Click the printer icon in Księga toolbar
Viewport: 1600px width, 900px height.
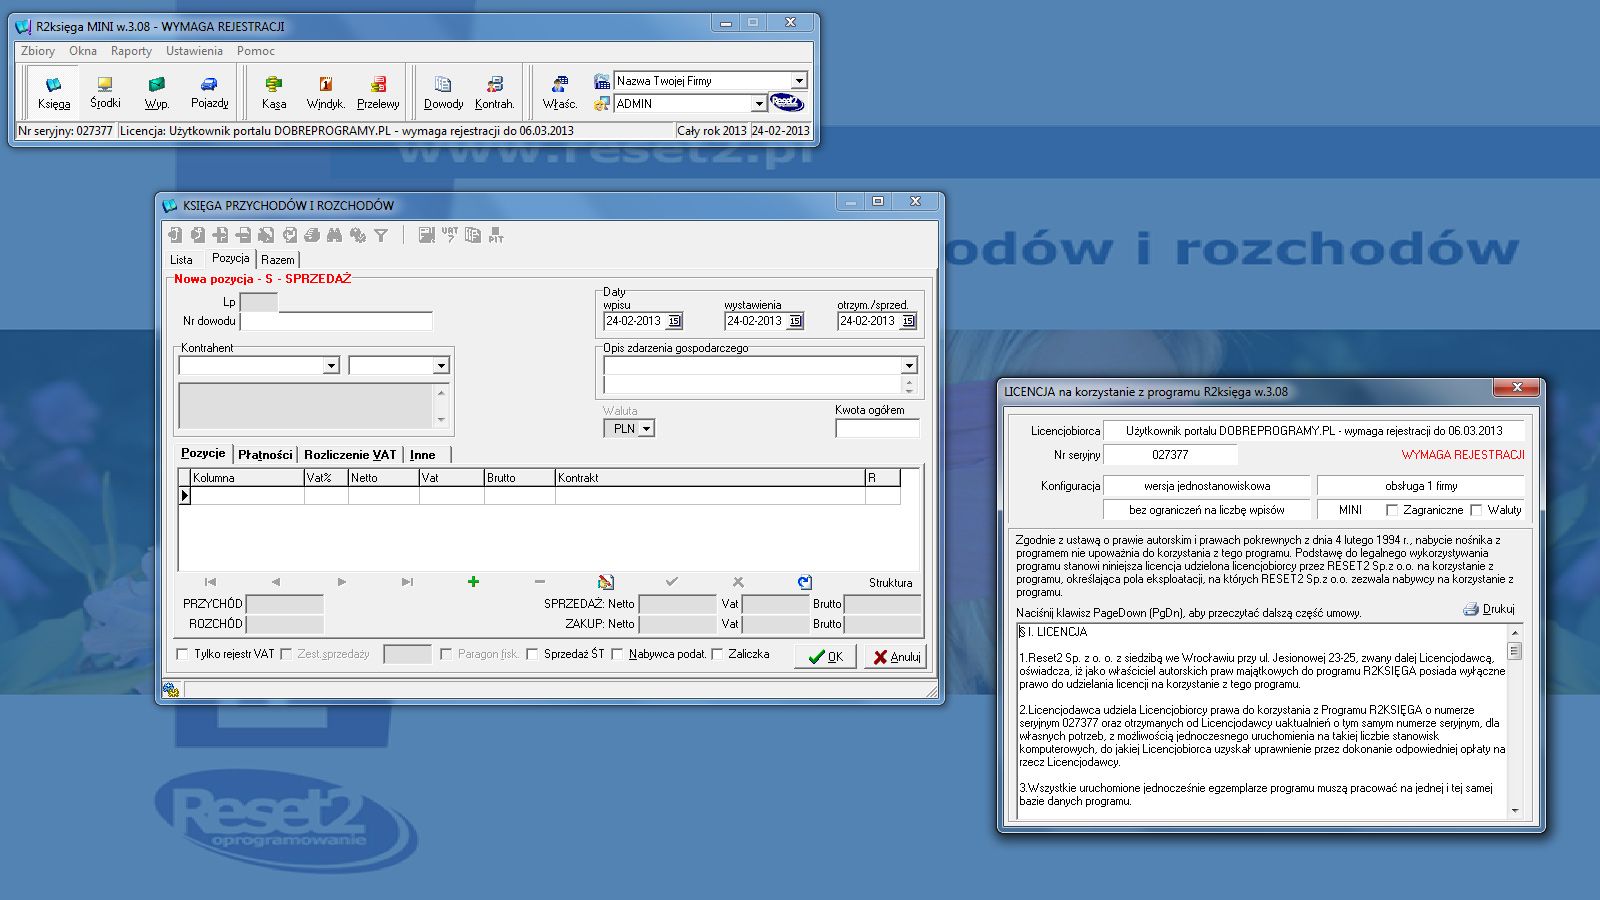click(312, 235)
